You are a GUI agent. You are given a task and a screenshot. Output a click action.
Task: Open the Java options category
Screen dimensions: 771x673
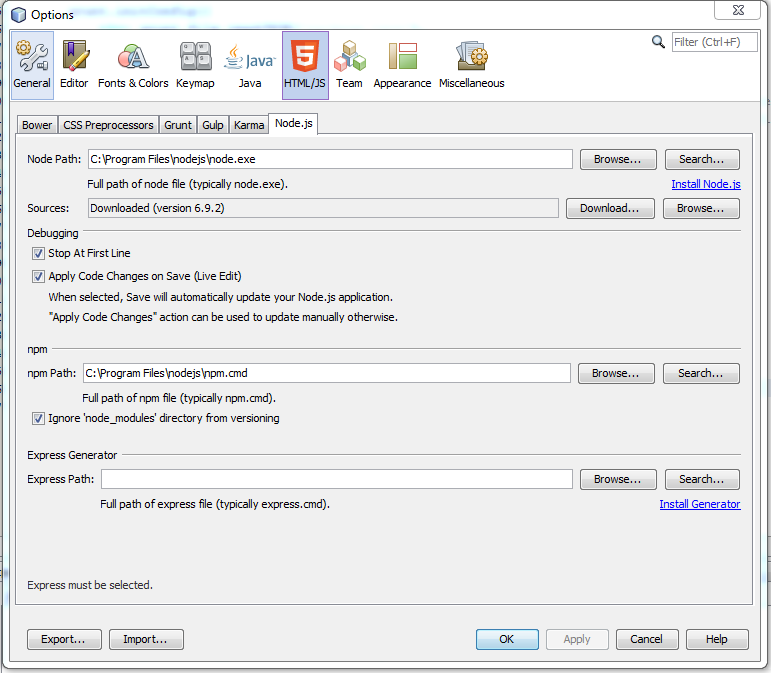pos(250,65)
